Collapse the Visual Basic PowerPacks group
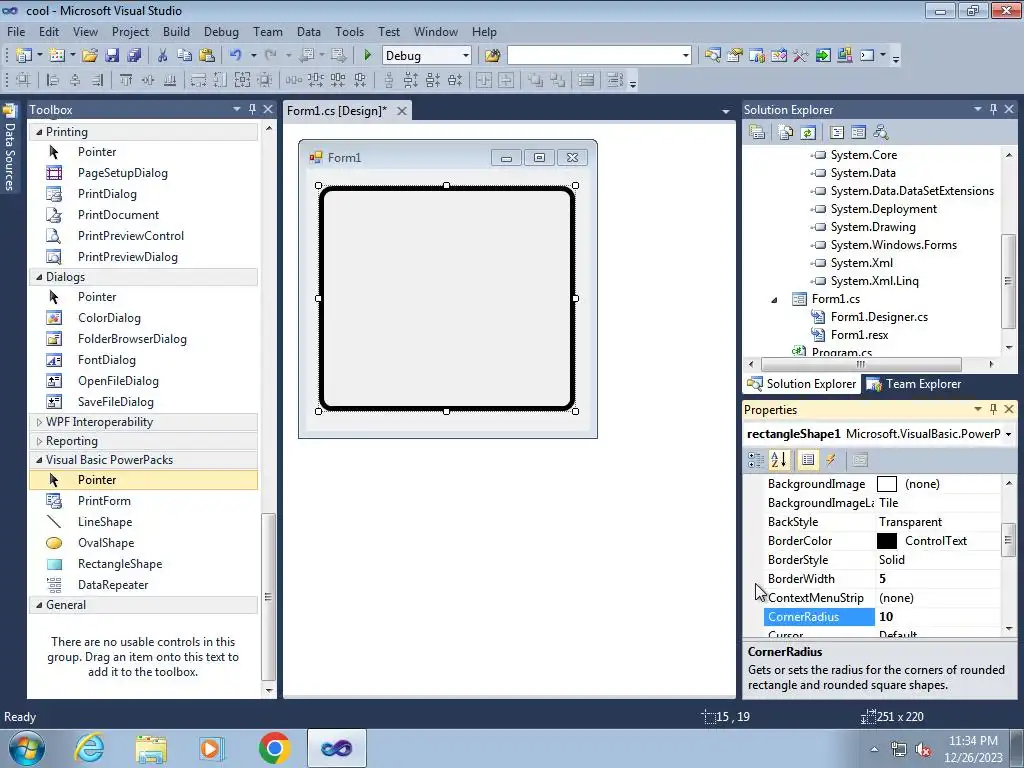The width and height of the screenshot is (1024, 768). 39,460
